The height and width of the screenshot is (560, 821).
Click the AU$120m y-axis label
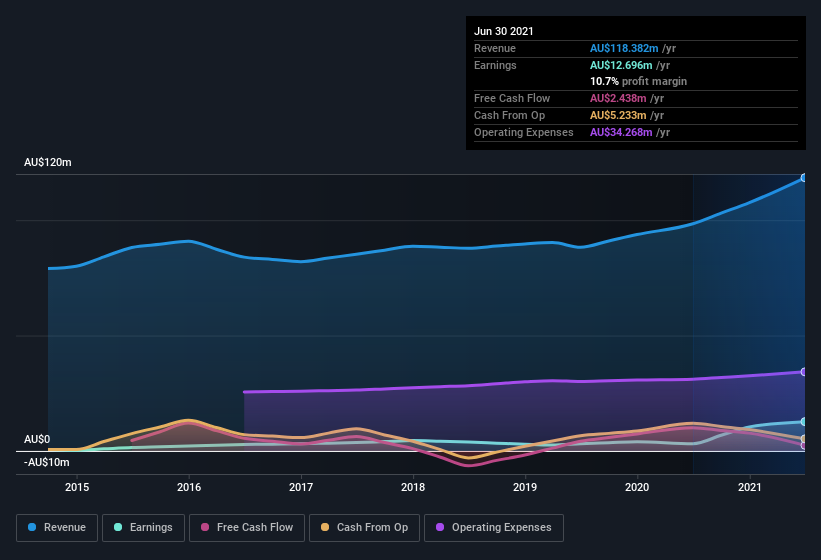point(48,162)
